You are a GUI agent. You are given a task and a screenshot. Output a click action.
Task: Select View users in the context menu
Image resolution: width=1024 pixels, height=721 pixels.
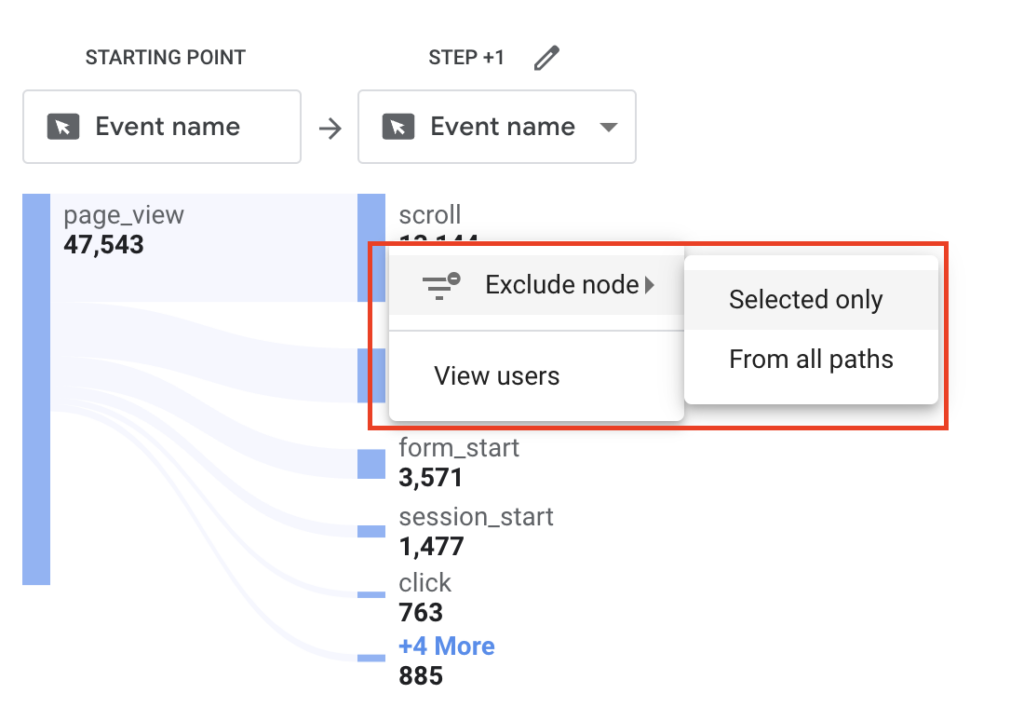click(x=497, y=377)
